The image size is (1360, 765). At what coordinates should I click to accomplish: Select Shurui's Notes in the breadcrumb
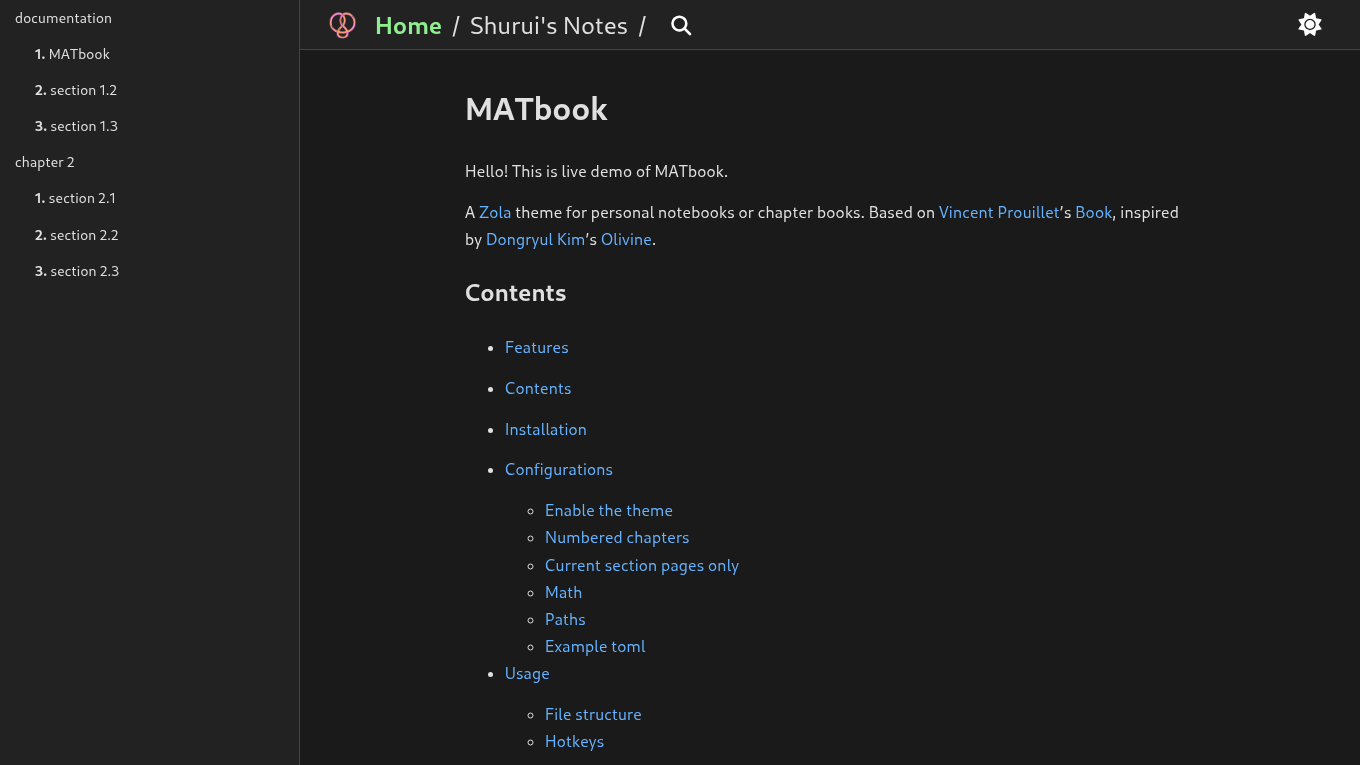click(548, 26)
